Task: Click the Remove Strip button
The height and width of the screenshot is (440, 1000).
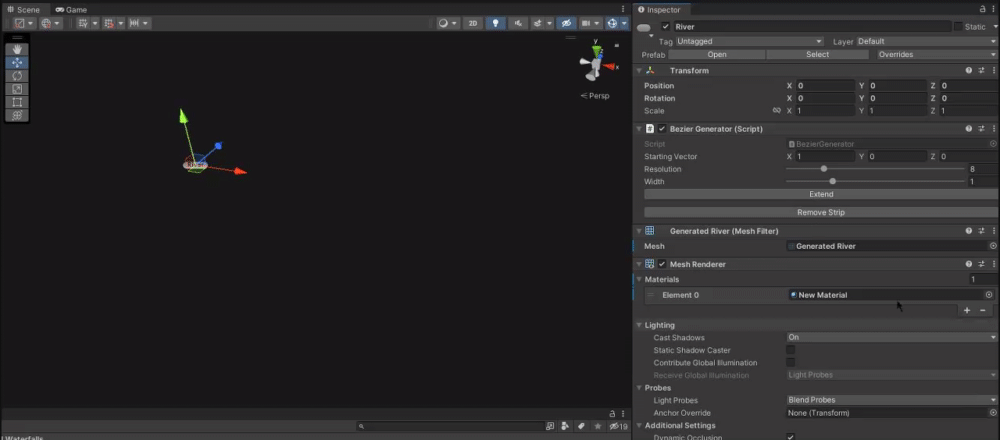Action: tap(820, 212)
